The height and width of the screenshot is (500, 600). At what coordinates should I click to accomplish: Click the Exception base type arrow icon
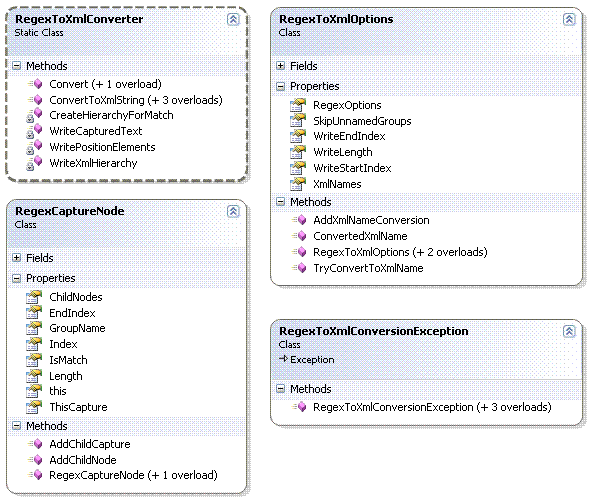coord(283,359)
